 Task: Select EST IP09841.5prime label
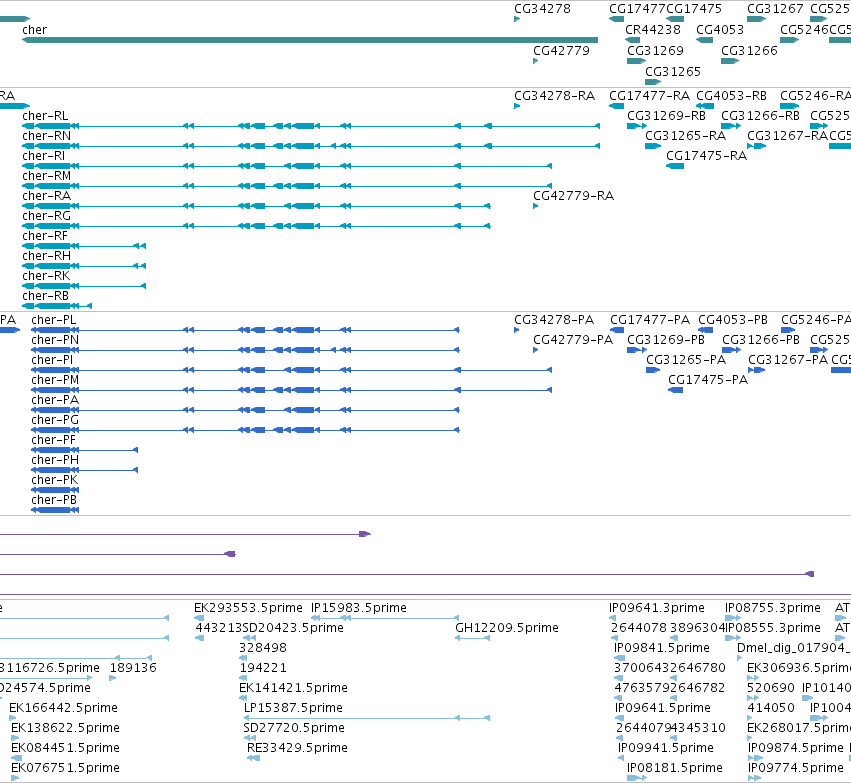[662, 648]
